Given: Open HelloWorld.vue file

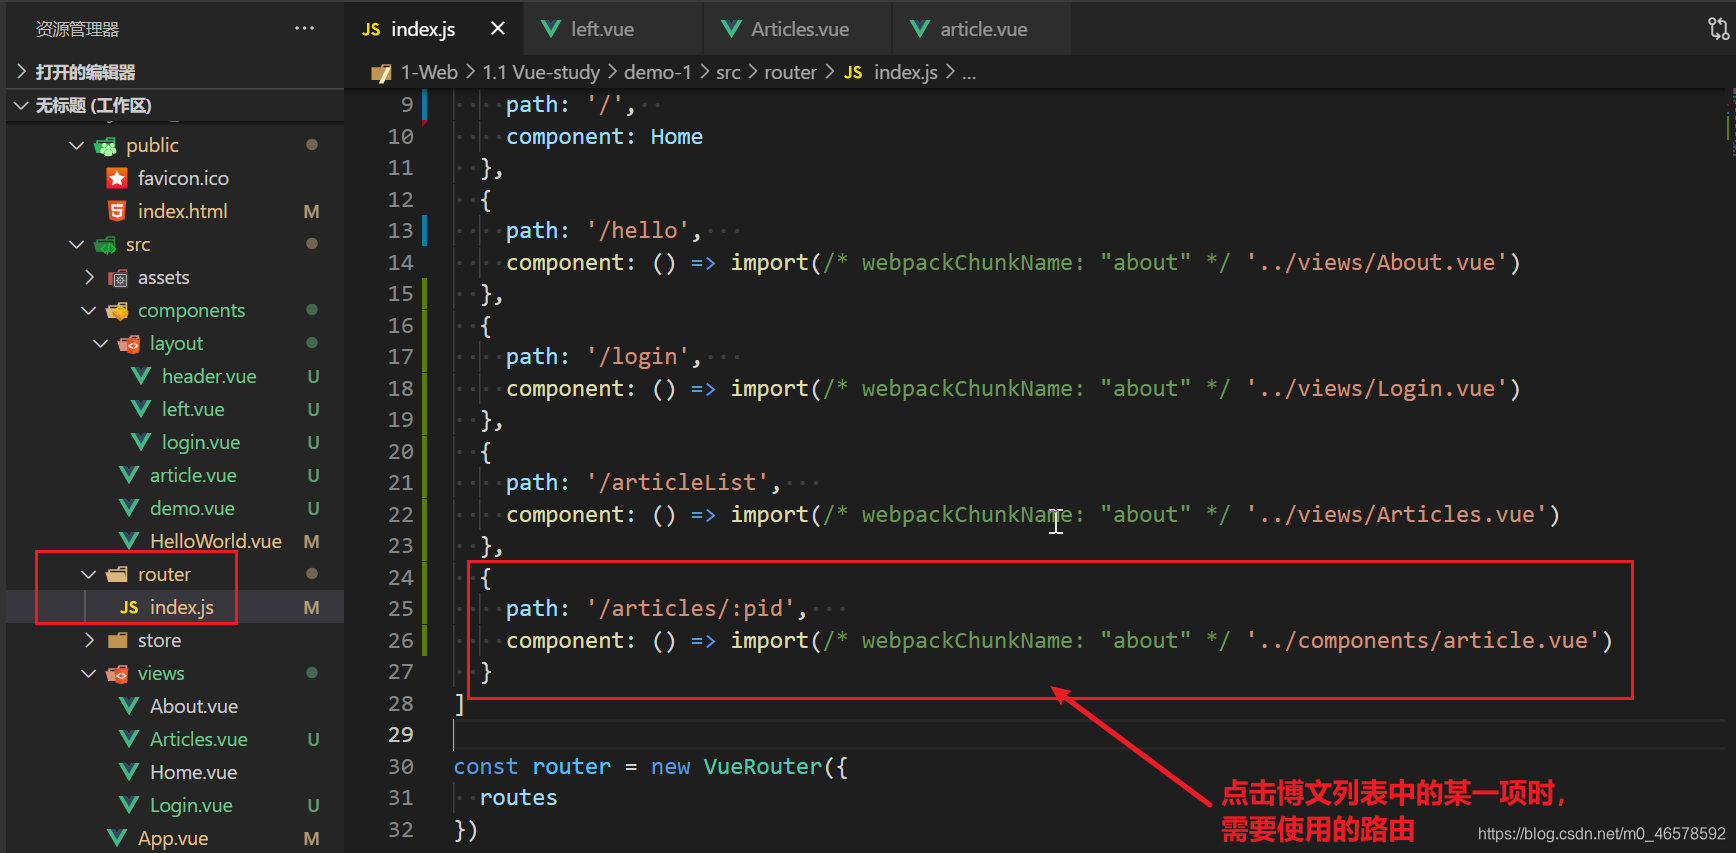Looking at the screenshot, I should tap(216, 542).
